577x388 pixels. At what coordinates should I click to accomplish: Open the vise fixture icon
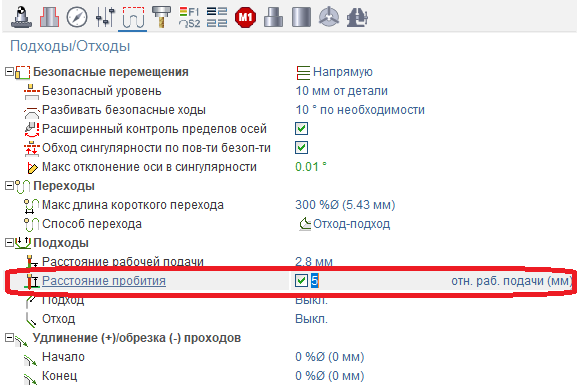[x=357, y=17]
